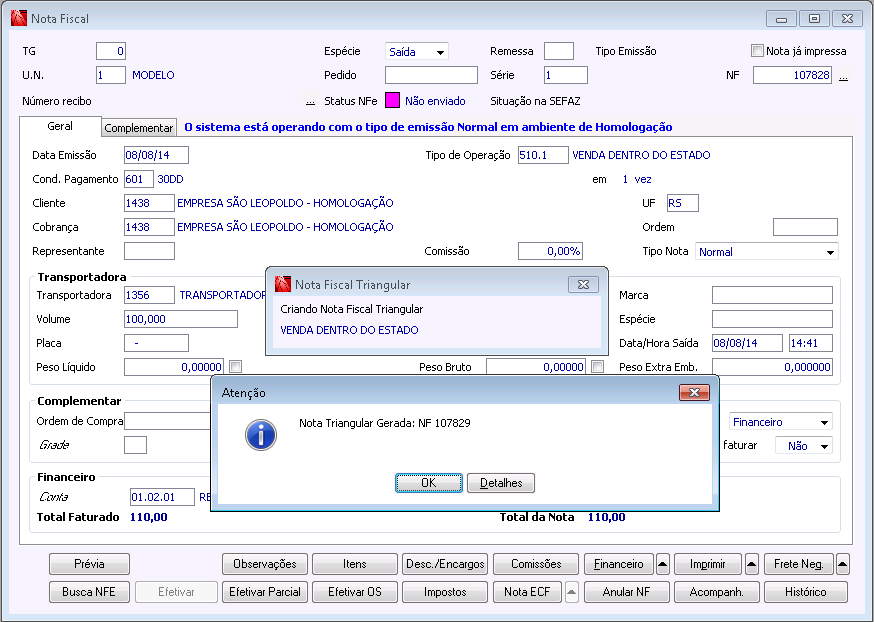874x622 pixels.
Task: Close the Atenção dialog with the red X
Action: point(694,392)
